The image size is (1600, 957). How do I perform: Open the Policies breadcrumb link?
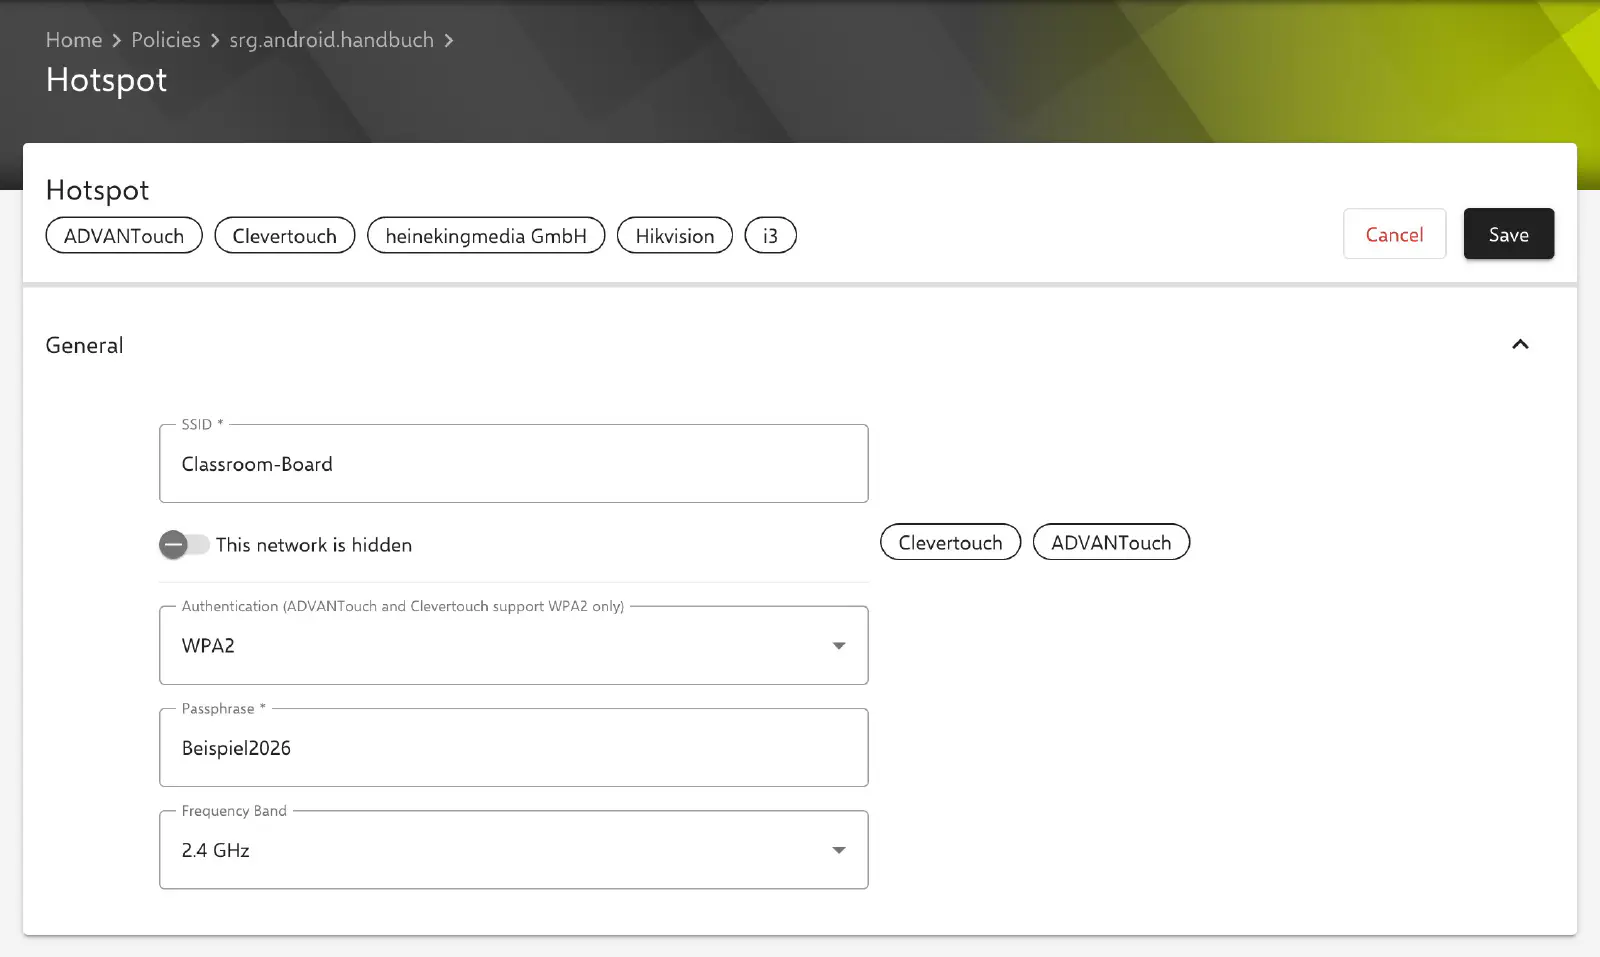click(166, 40)
